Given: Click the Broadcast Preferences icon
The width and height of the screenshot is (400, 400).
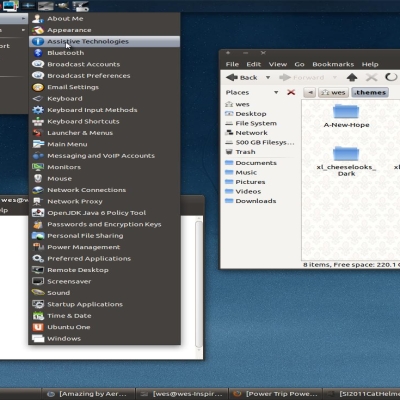Looking at the screenshot, I should click(38, 76).
